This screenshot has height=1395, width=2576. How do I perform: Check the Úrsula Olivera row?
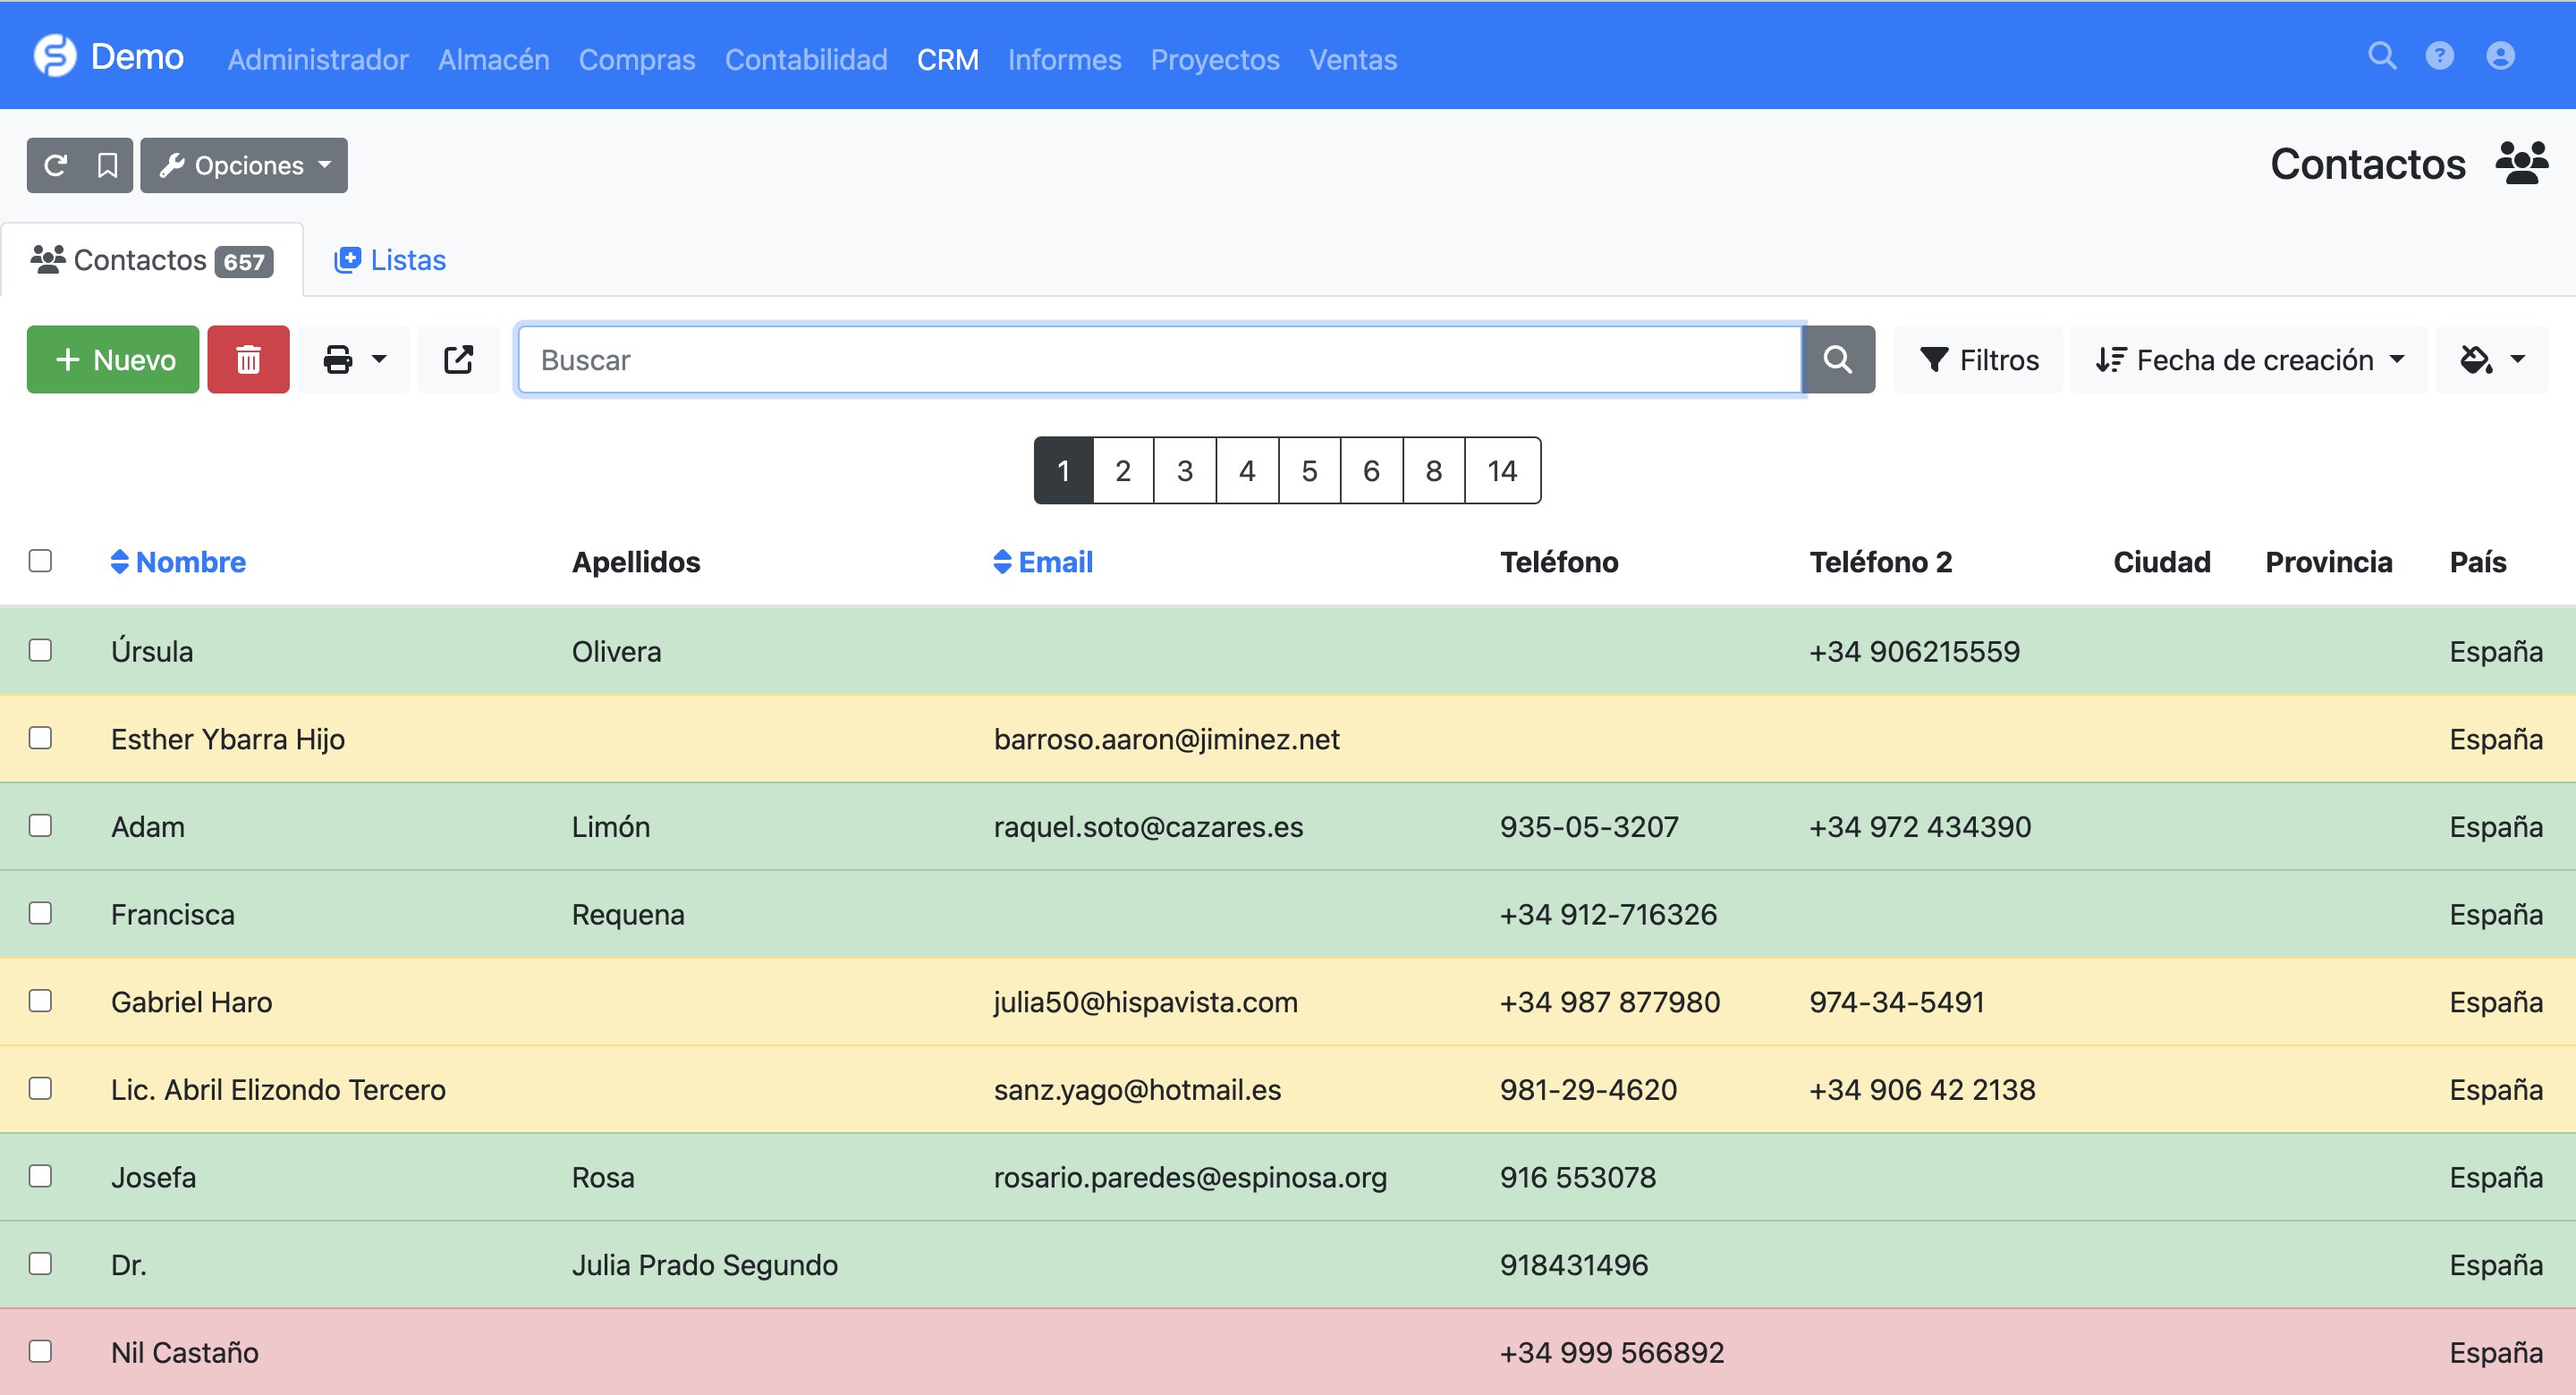tap(40, 651)
